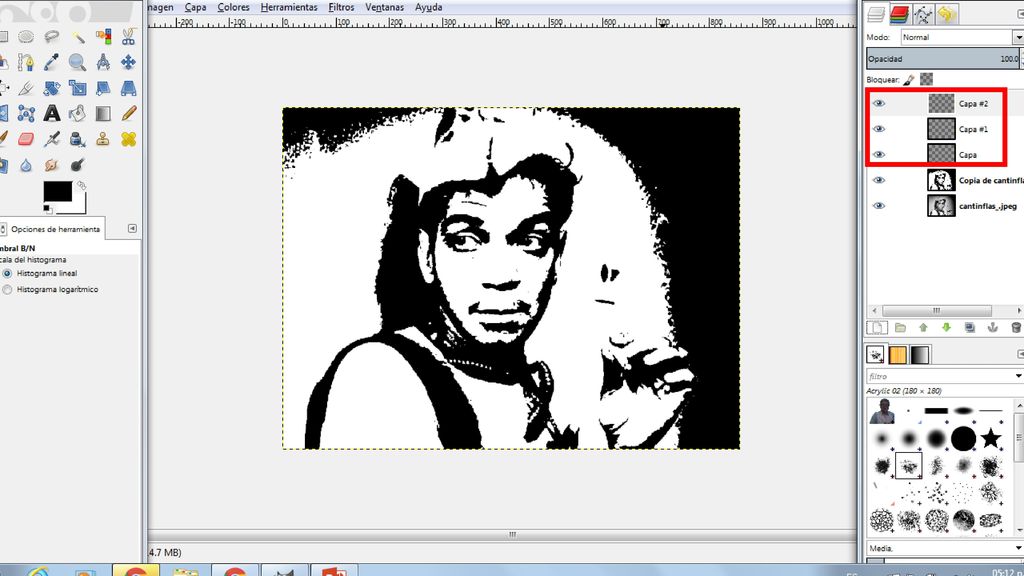Select the Clone stamp tool
The height and width of the screenshot is (576, 1024).
[103, 139]
